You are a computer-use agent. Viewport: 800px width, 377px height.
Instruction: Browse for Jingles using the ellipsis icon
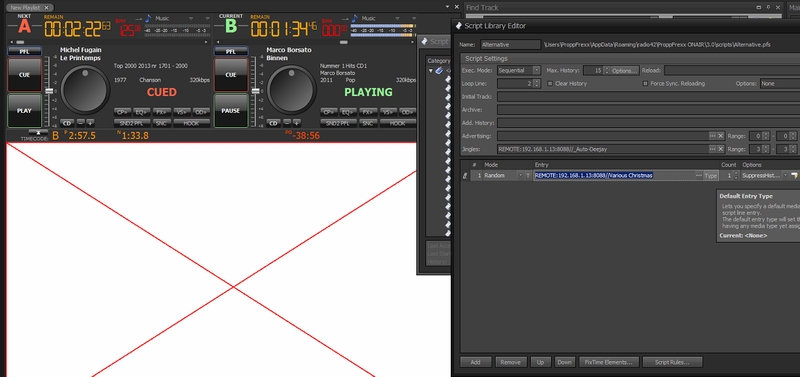click(x=712, y=149)
